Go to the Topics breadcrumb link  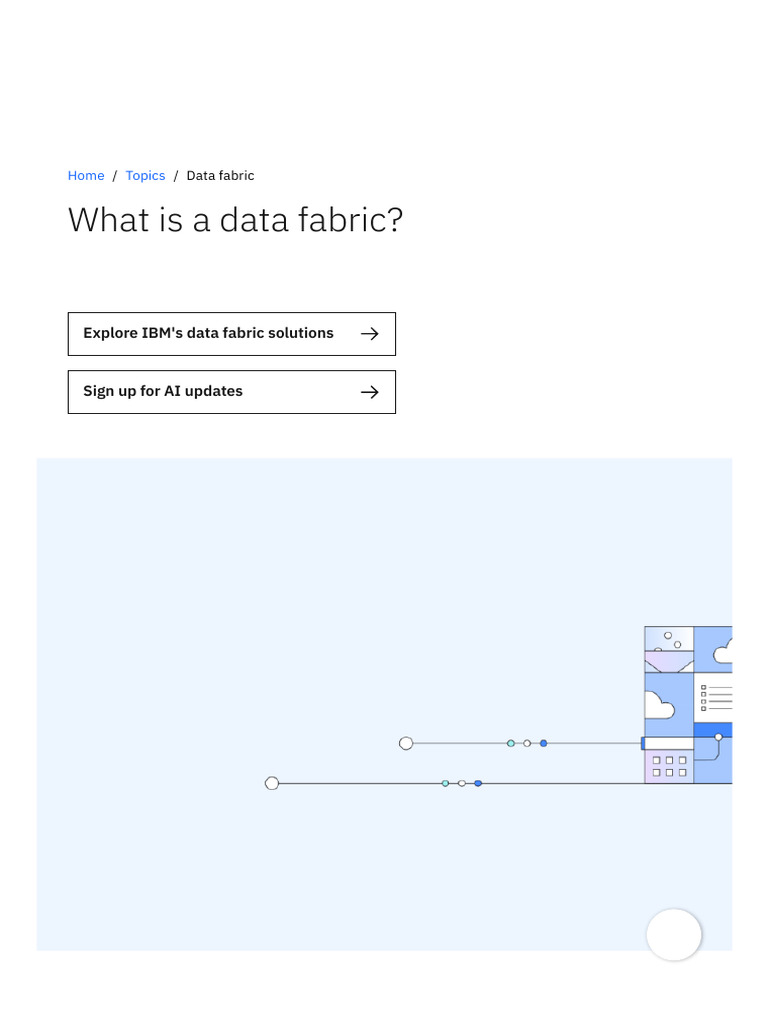[145, 176]
